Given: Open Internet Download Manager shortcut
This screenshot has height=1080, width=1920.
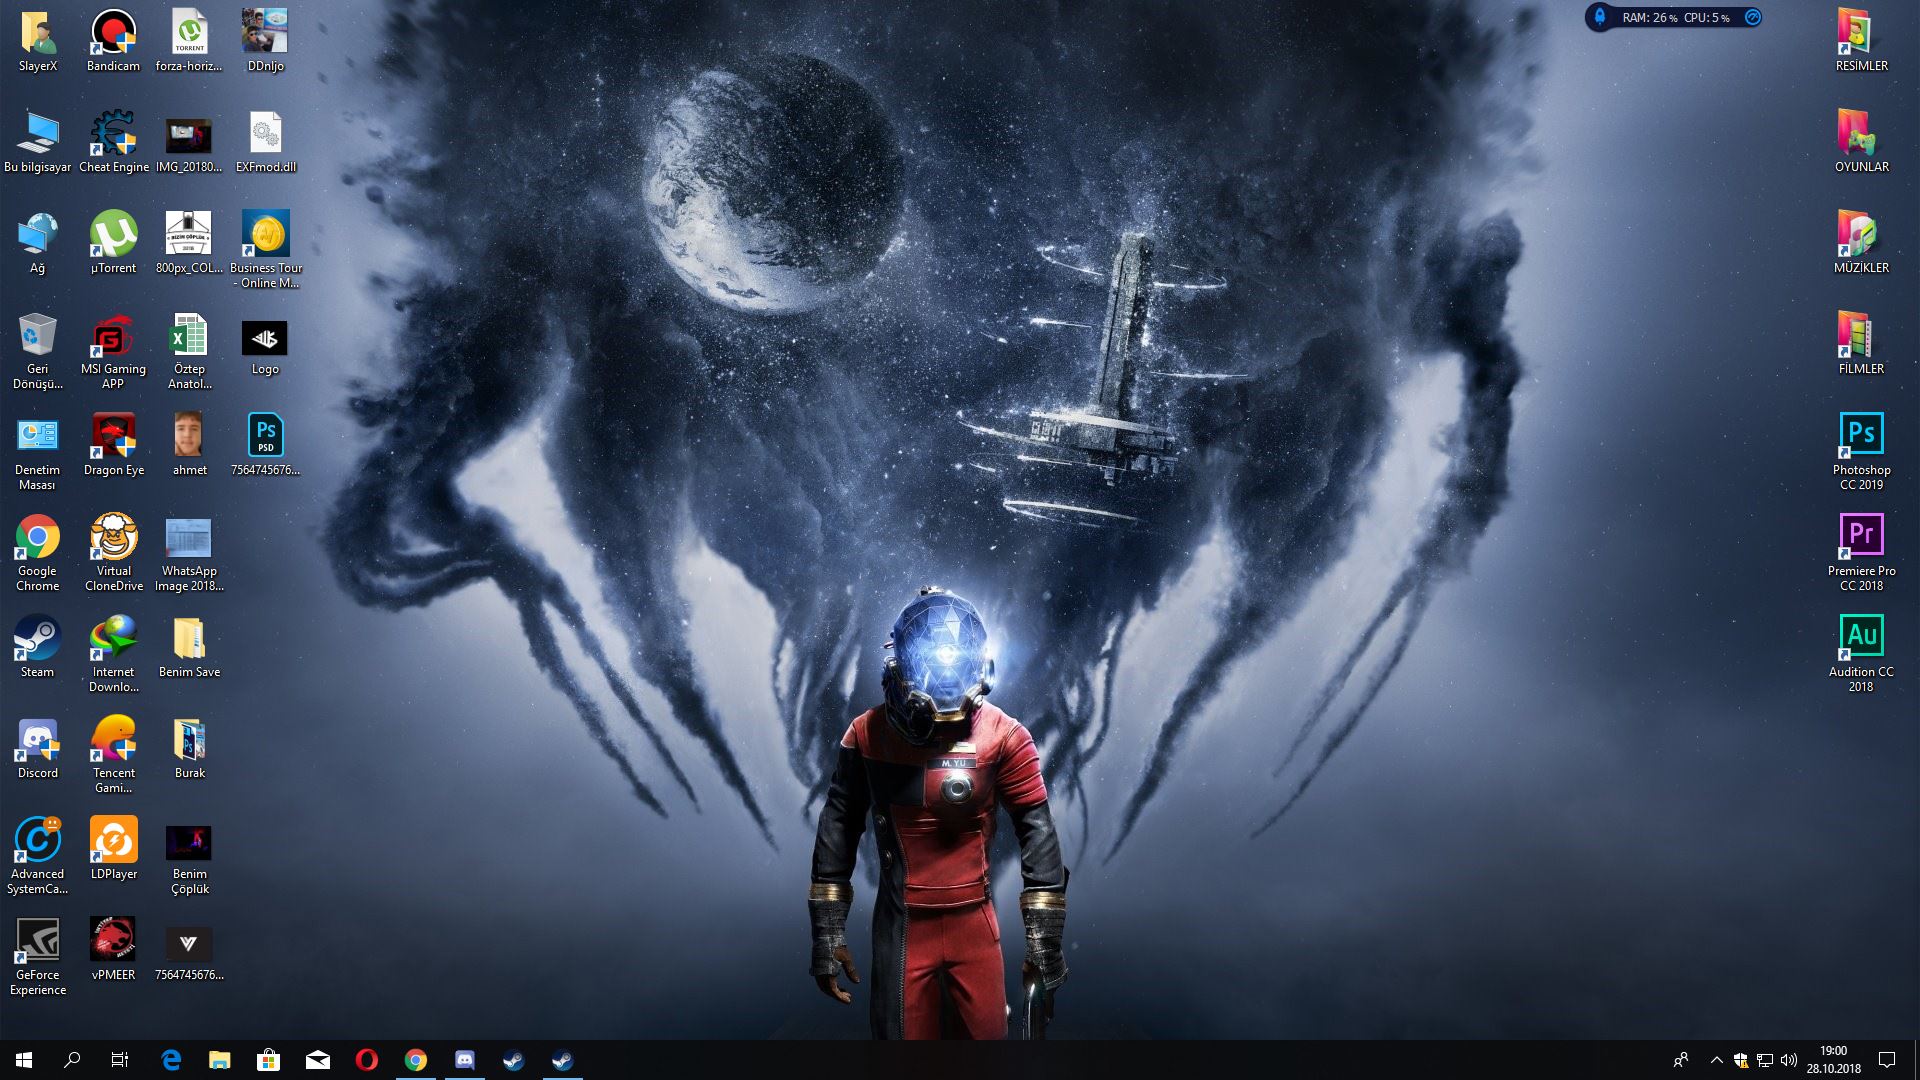Looking at the screenshot, I should (114, 653).
